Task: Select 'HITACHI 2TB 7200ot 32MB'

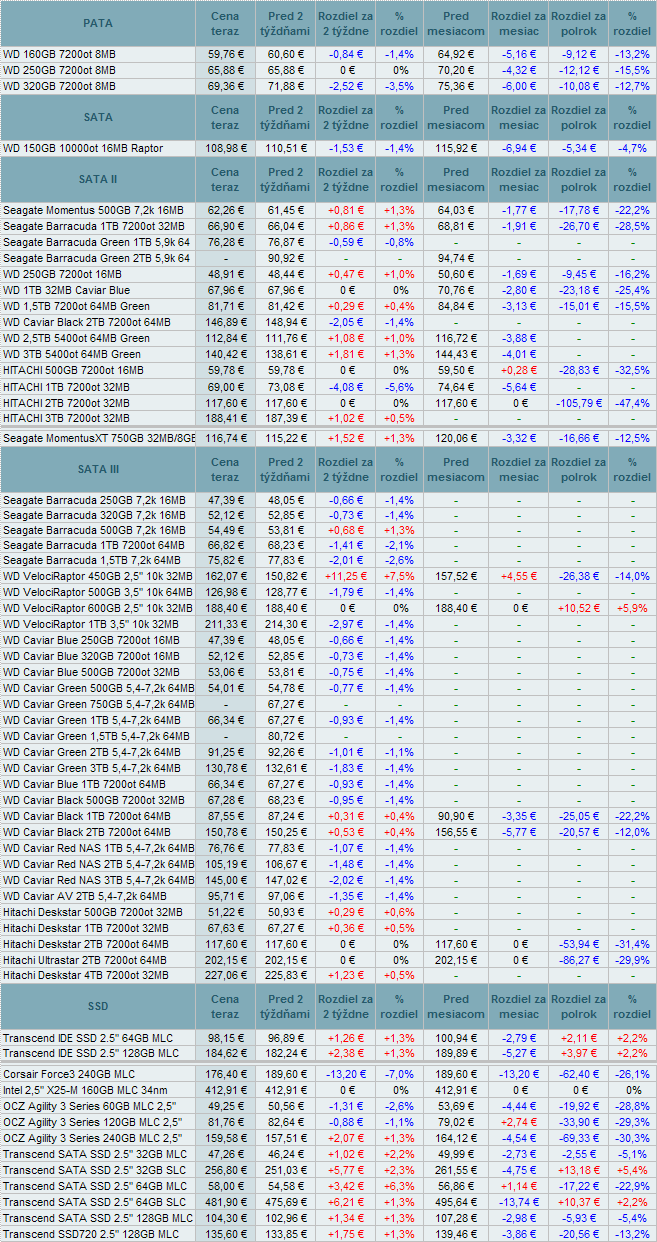Action: 66,402
